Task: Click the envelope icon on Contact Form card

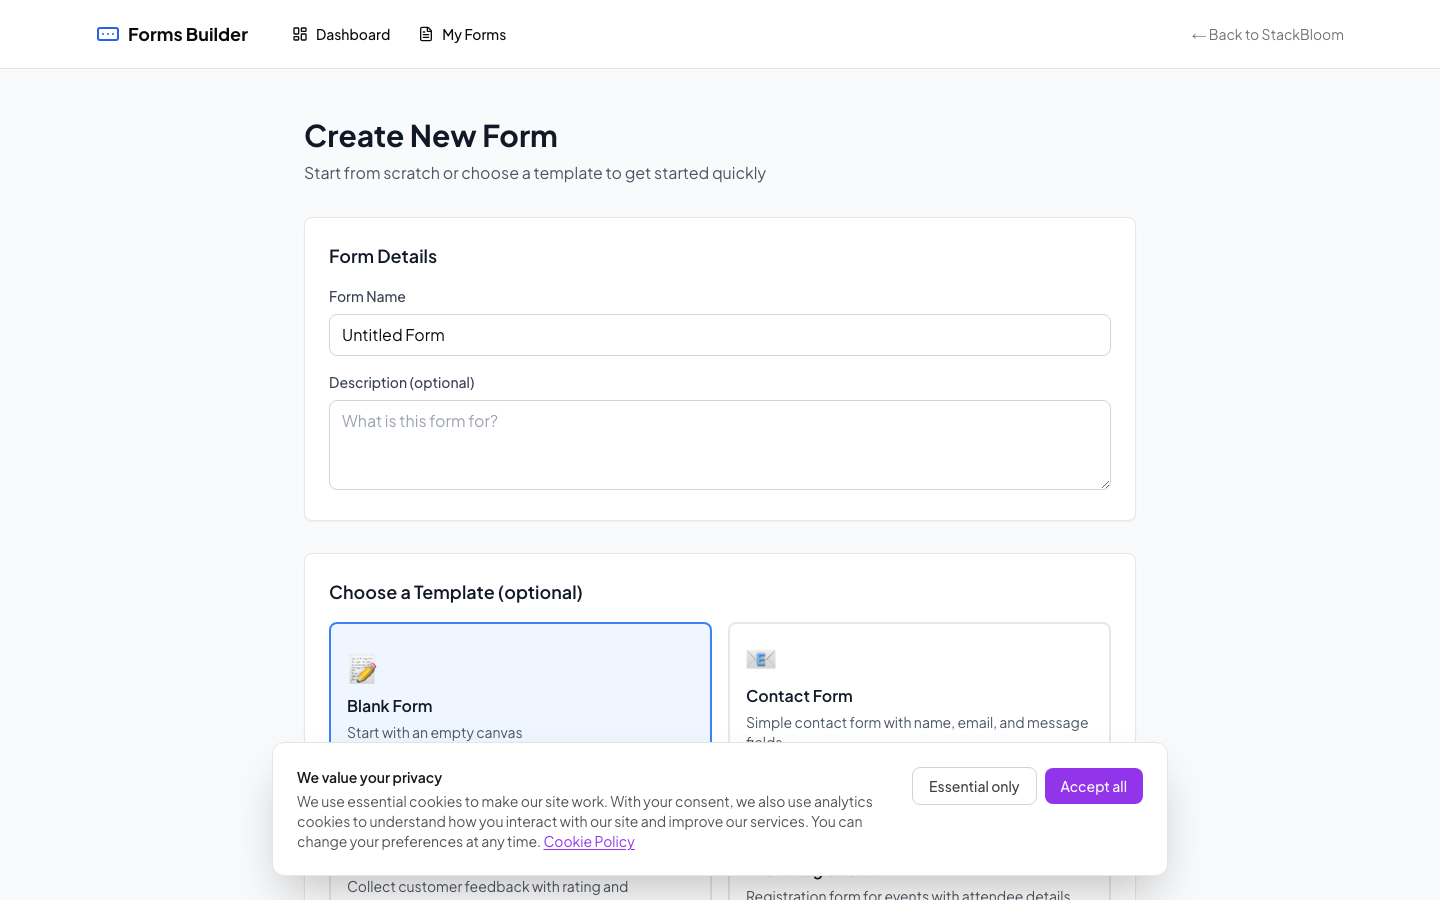Action: click(x=761, y=659)
